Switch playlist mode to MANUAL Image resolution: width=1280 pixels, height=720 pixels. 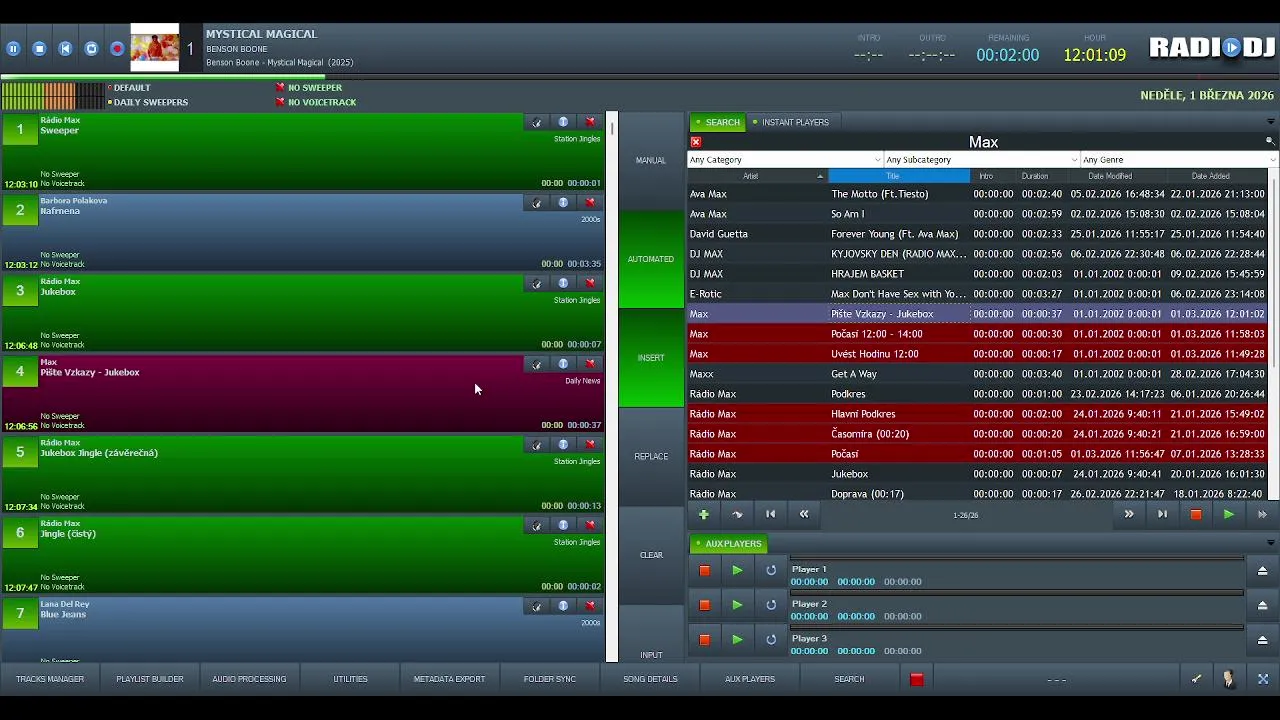pyautogui.click(x=651, y=160)
